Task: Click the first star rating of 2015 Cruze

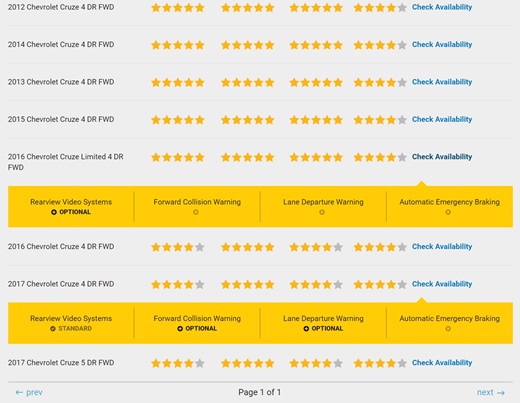Action: (x=178, y=120)
